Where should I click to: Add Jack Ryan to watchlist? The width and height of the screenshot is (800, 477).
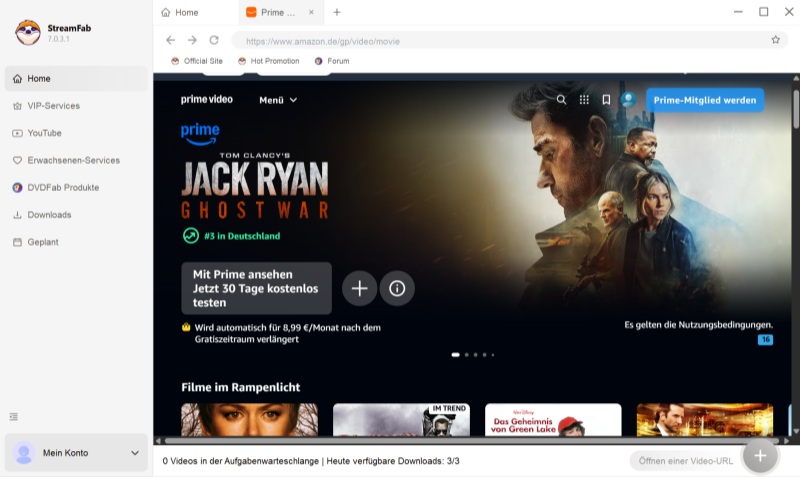pyautogui.click(x=360, y=288)
